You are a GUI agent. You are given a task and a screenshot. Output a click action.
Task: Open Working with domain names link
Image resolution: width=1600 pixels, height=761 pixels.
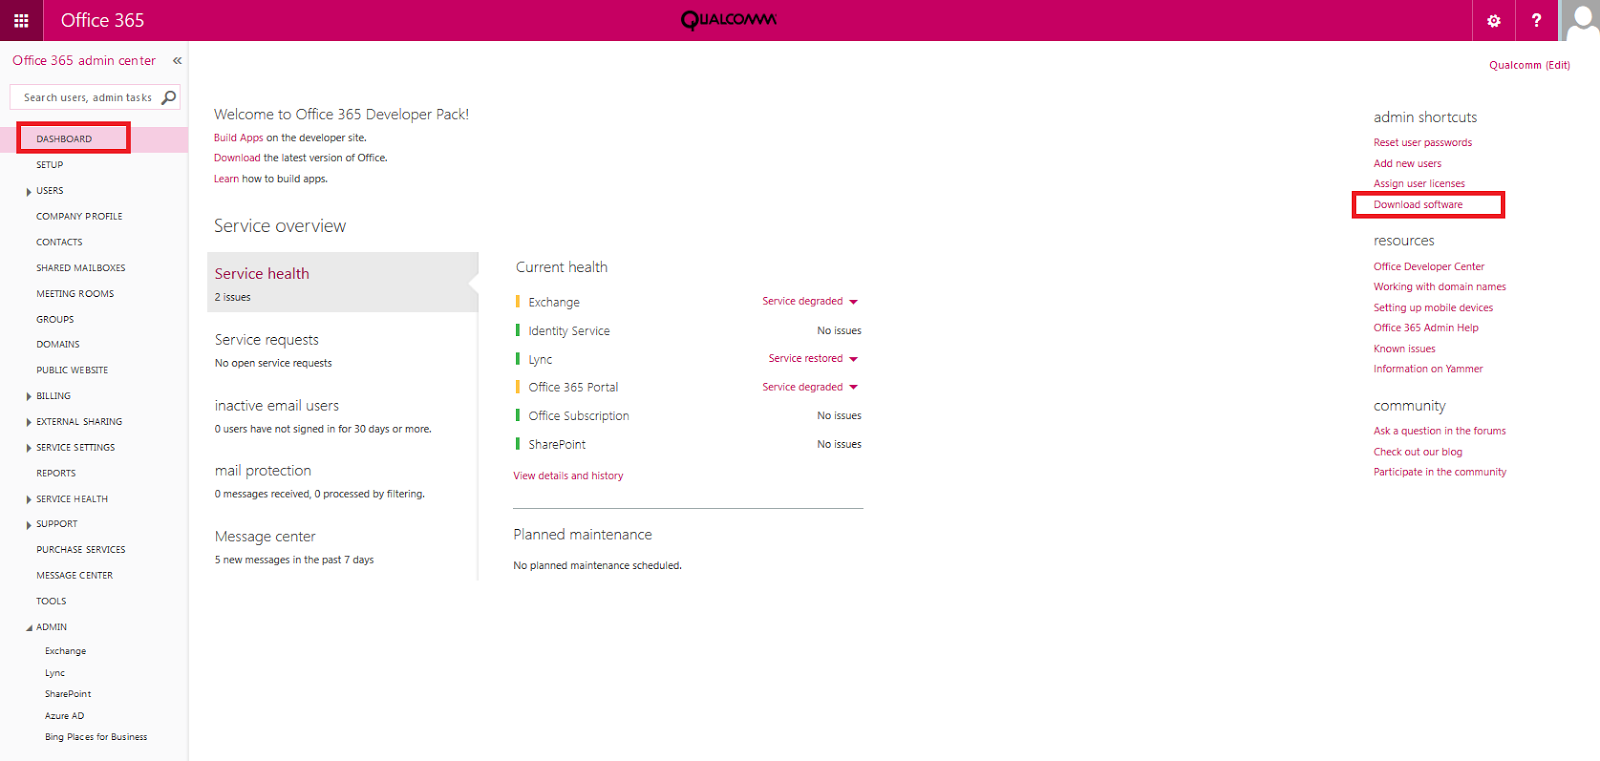tap(1440, 287)
